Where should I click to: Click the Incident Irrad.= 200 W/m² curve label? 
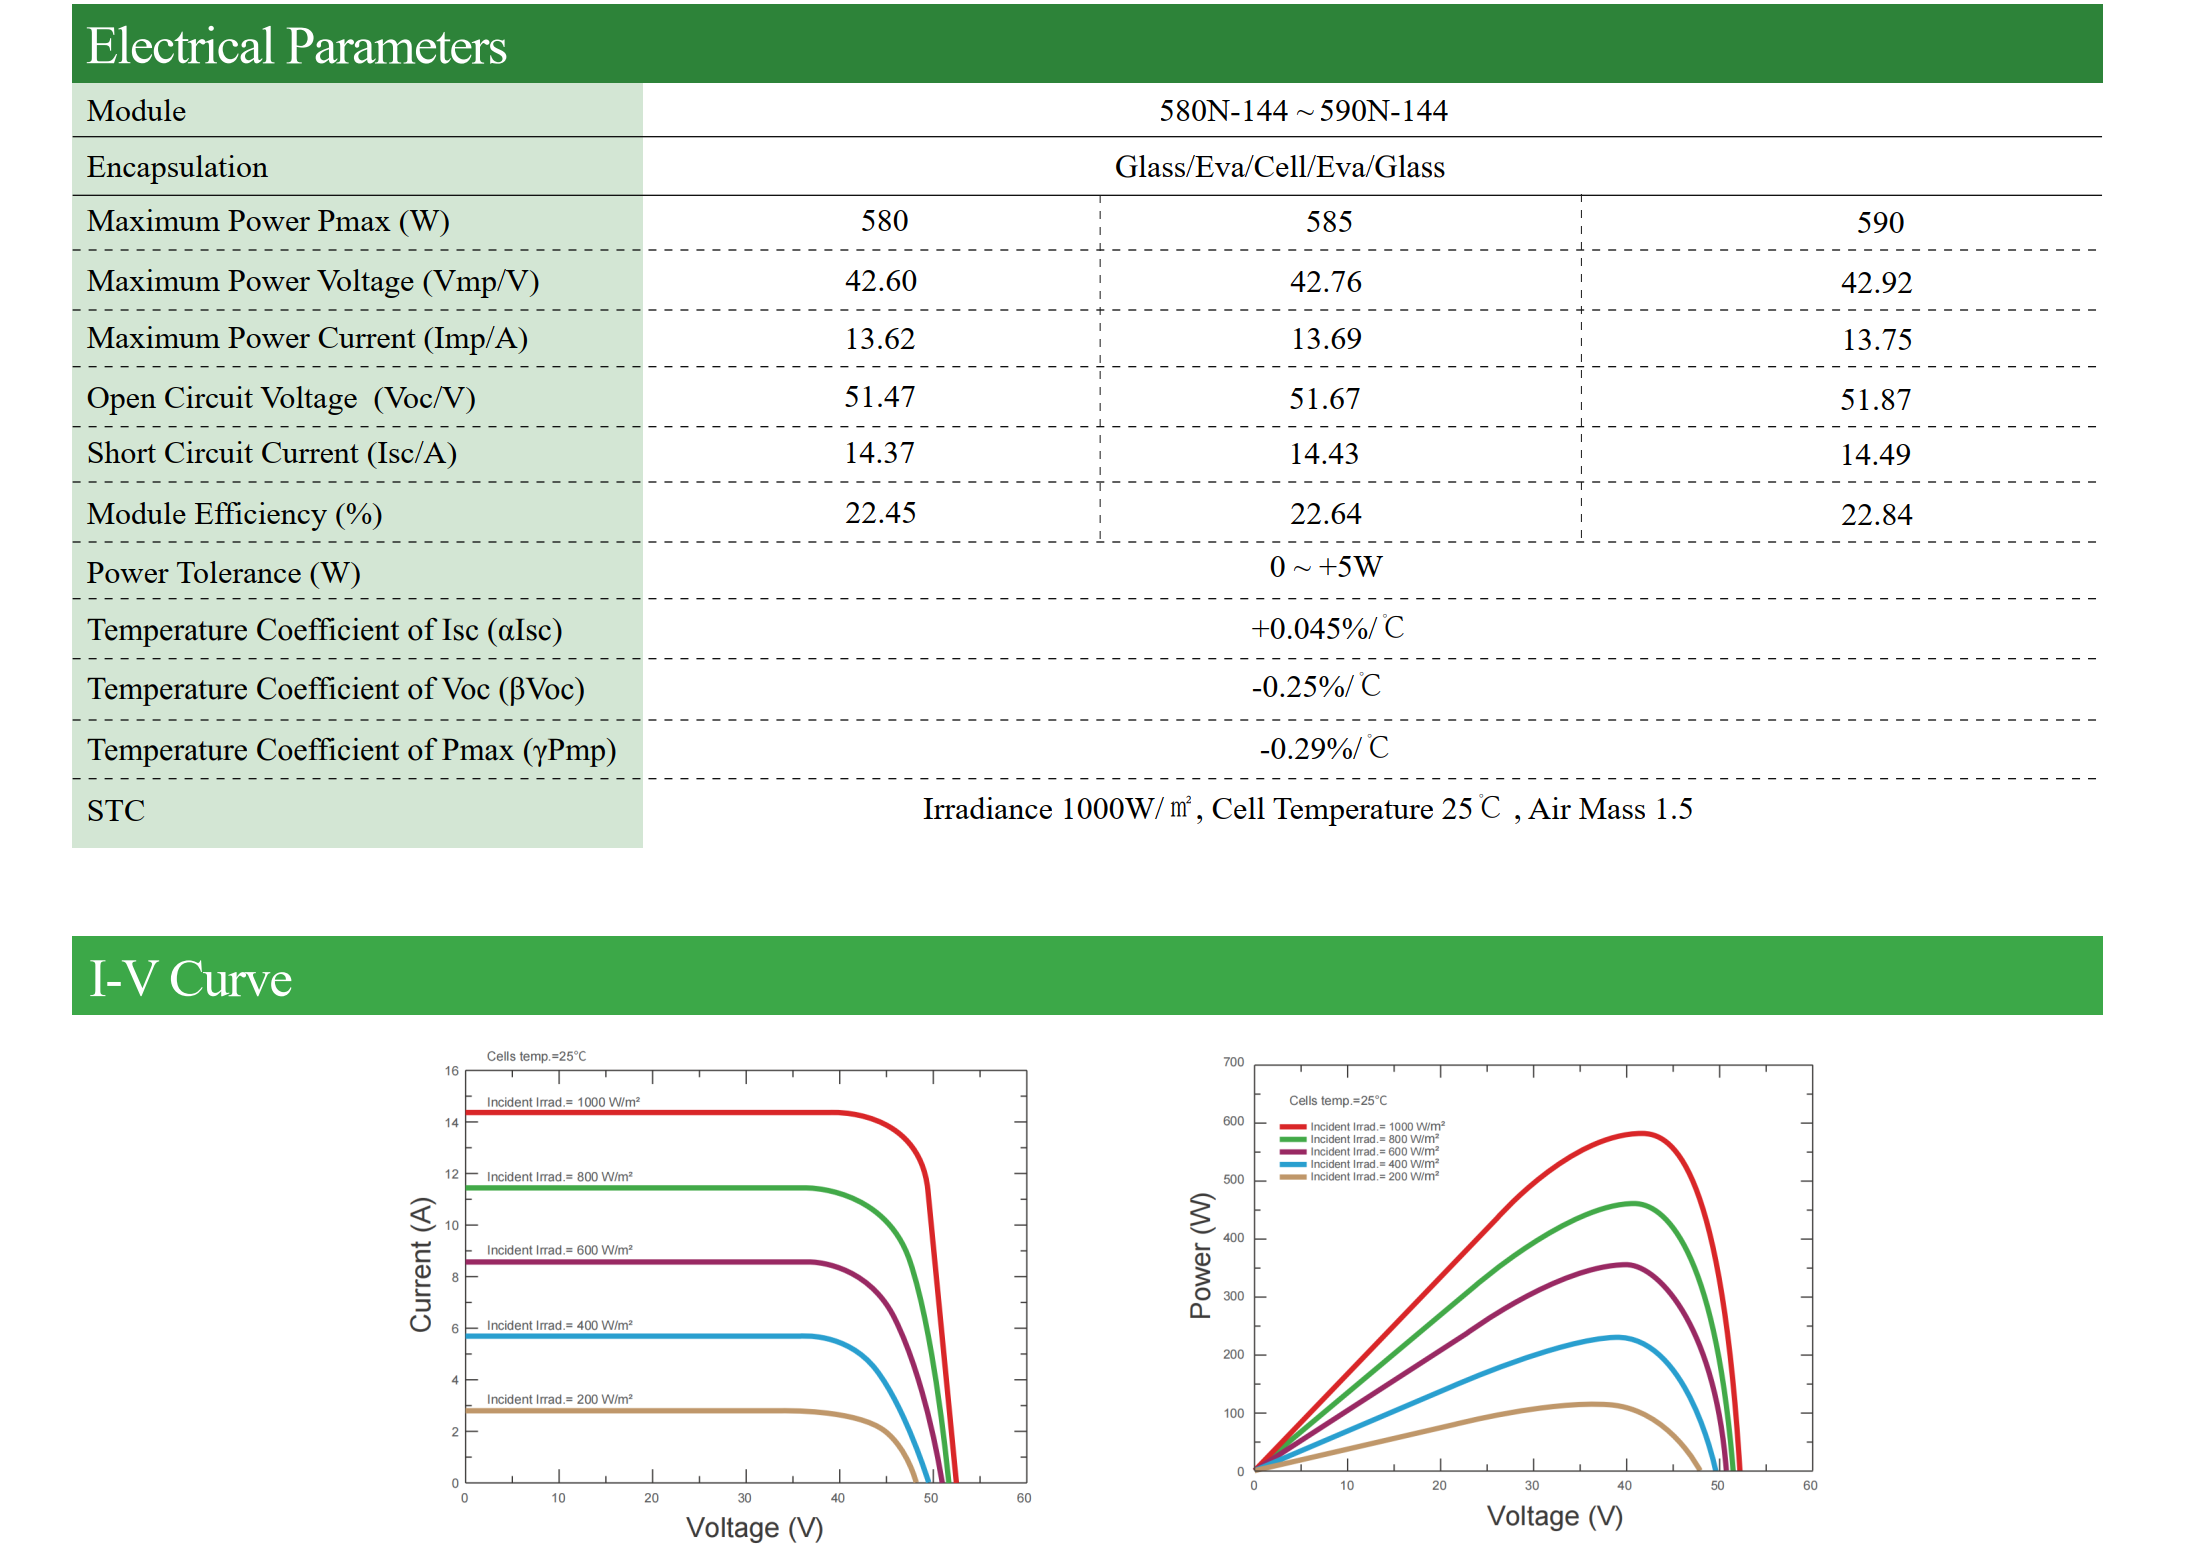coord(559,1399)
